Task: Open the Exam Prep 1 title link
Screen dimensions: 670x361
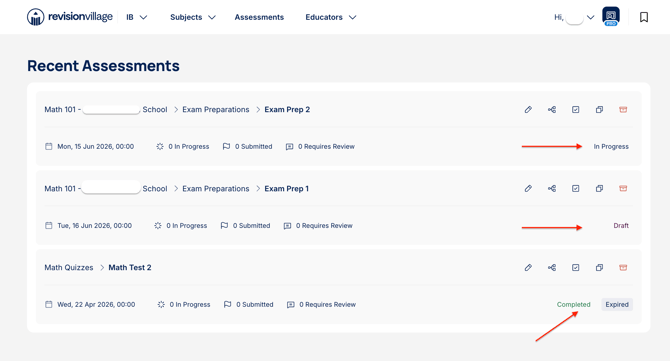Action: pos(286,188)
